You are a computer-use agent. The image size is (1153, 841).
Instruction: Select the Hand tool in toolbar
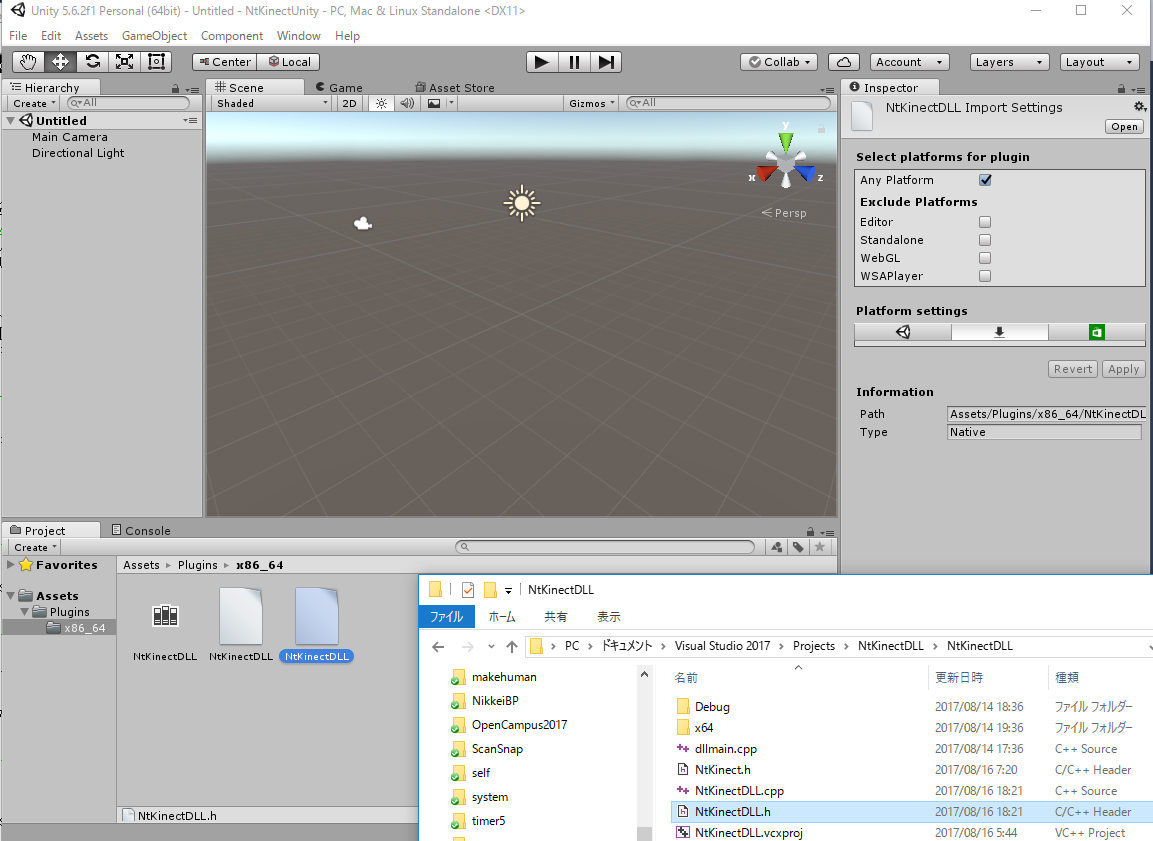point(28,61)
